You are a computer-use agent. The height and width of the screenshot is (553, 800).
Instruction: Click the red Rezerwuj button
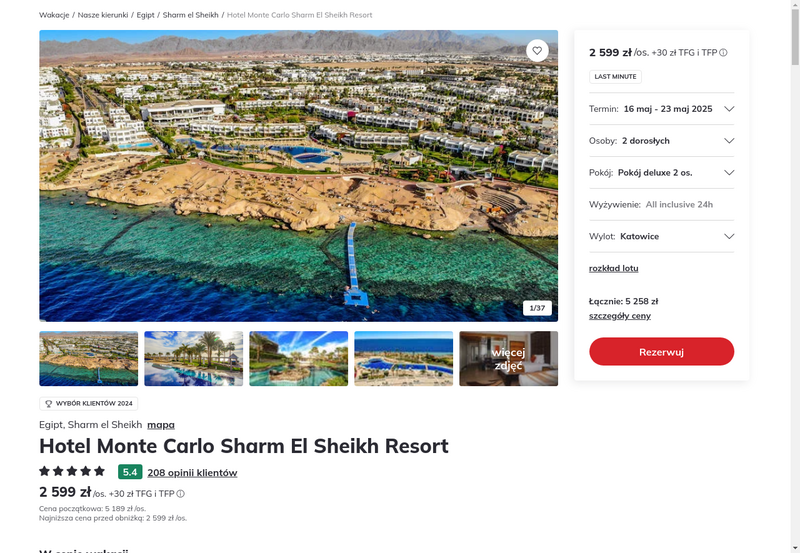[x=661, y=351]
